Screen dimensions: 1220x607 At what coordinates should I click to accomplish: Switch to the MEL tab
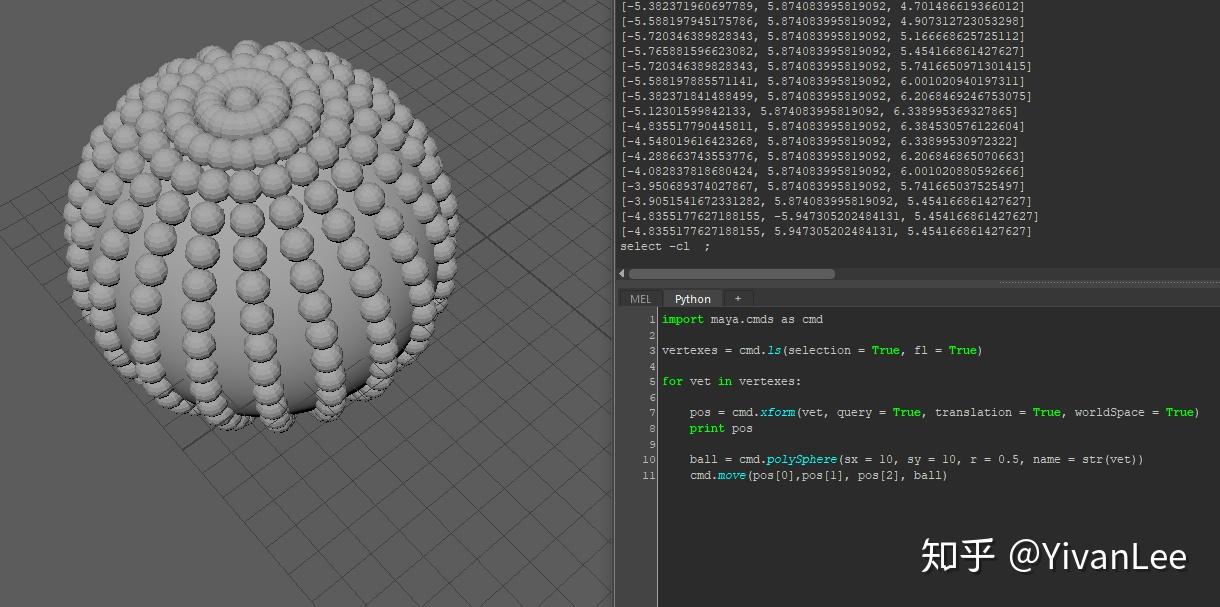(639, 298)
